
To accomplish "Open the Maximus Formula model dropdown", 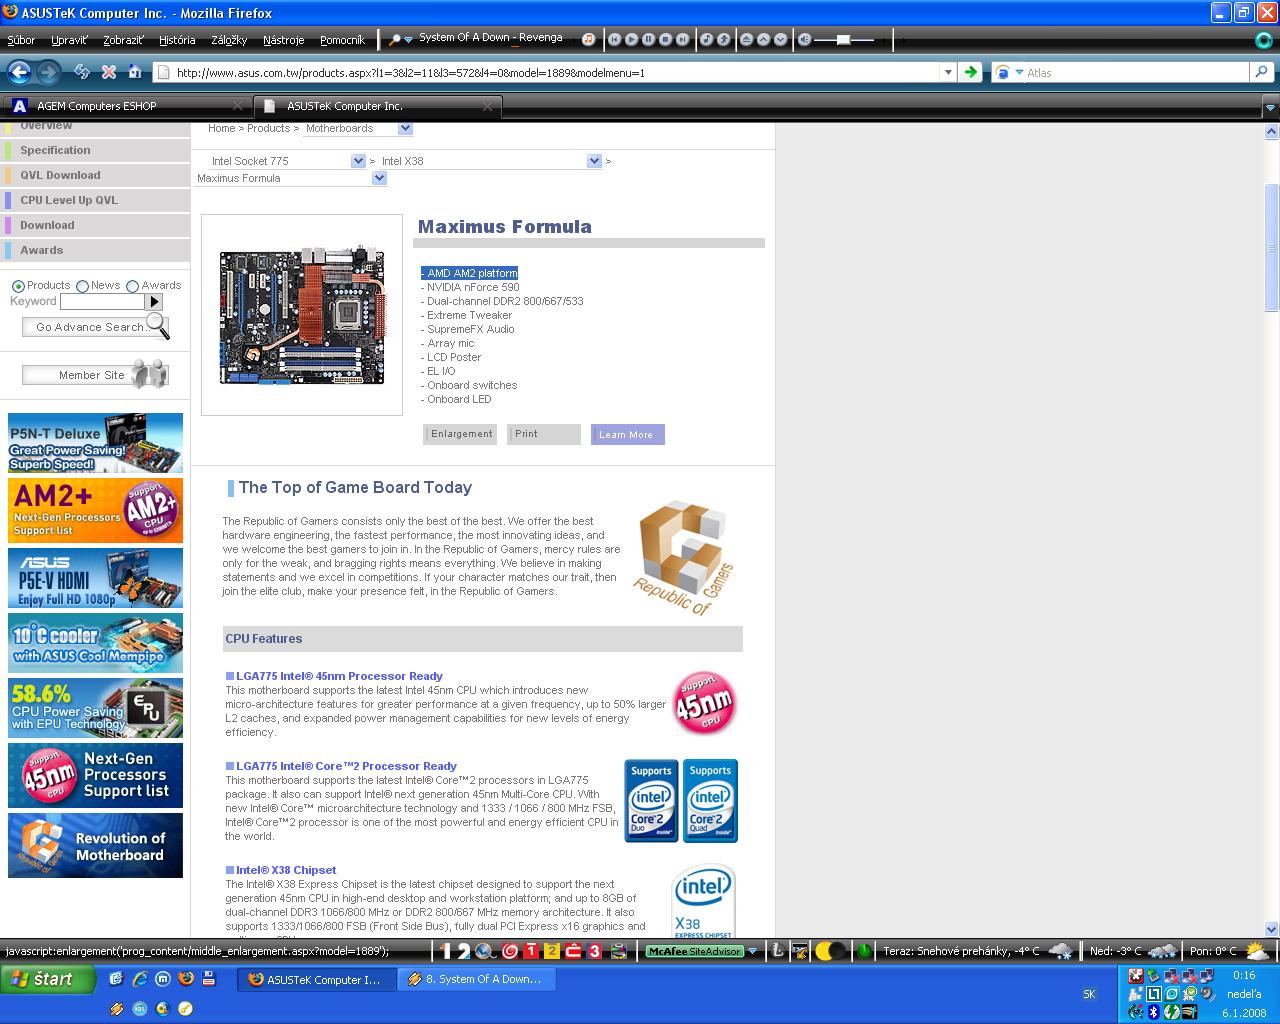I will pos(379,178).
